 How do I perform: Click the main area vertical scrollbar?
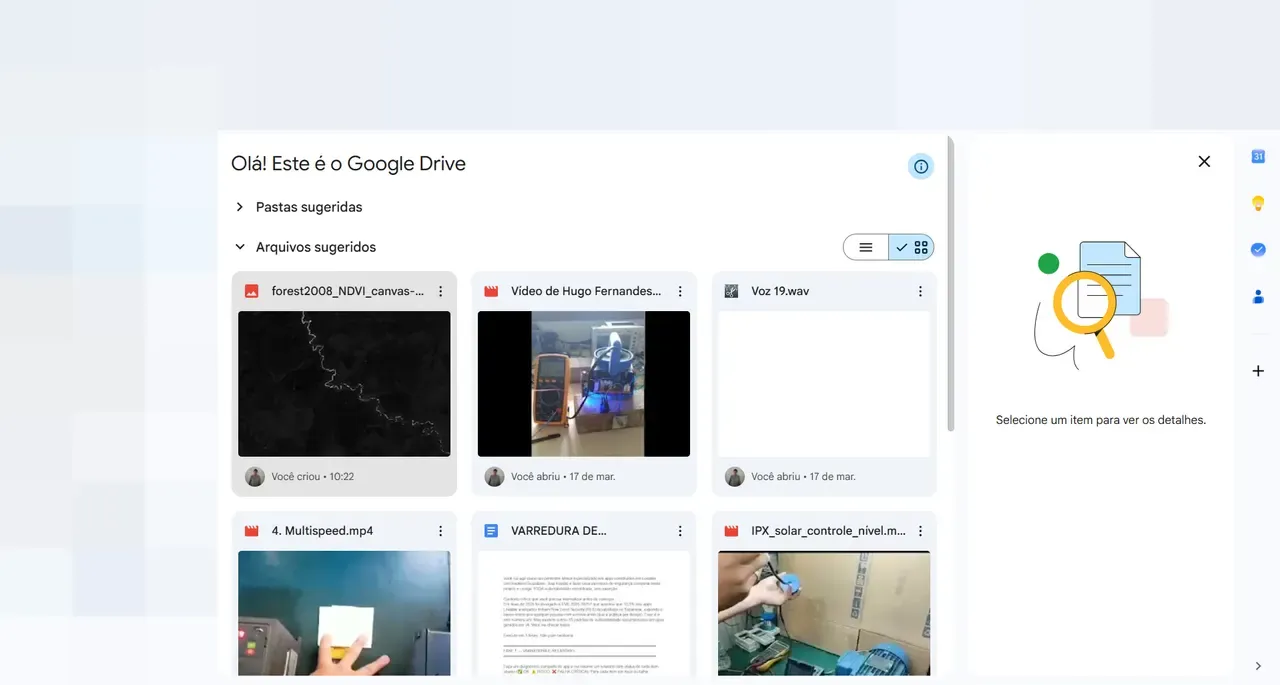tap(951, 285)
